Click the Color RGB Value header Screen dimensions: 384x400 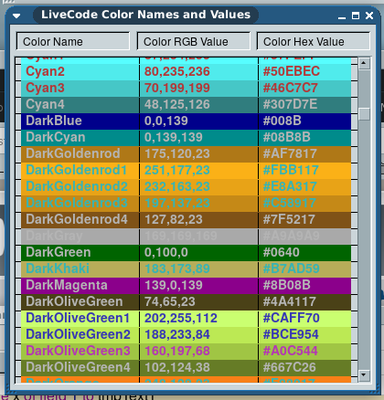point(194,42)
